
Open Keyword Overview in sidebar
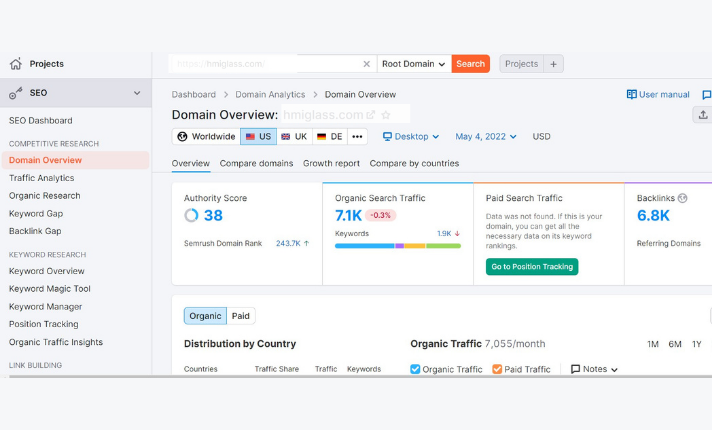coord(46,271)
